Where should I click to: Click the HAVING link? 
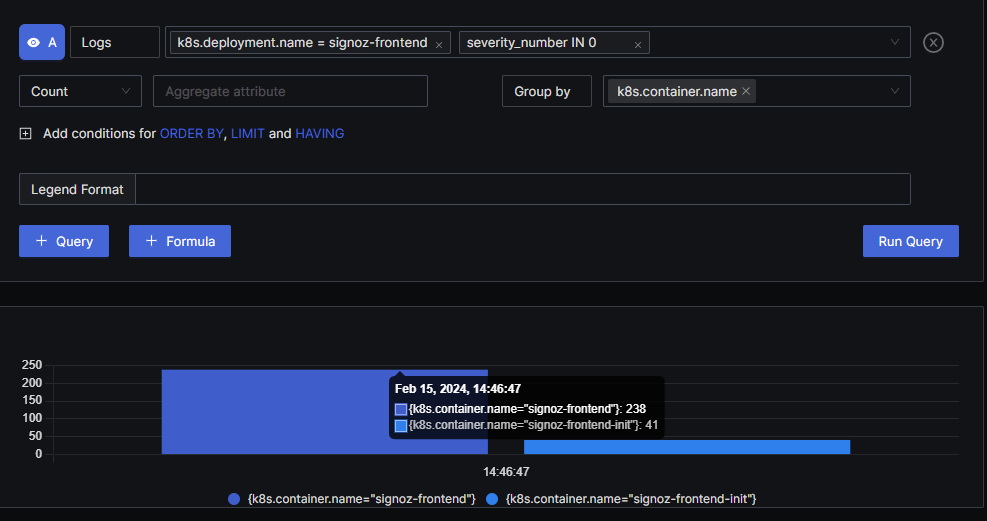pyautogui.click(x=320, y=133)
